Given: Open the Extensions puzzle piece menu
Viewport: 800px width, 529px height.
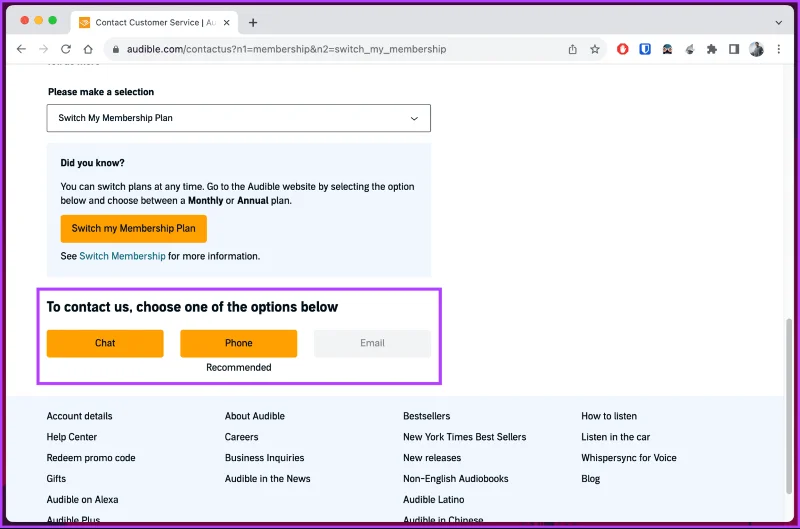Looking at the screenshot, I should (712, 49).
